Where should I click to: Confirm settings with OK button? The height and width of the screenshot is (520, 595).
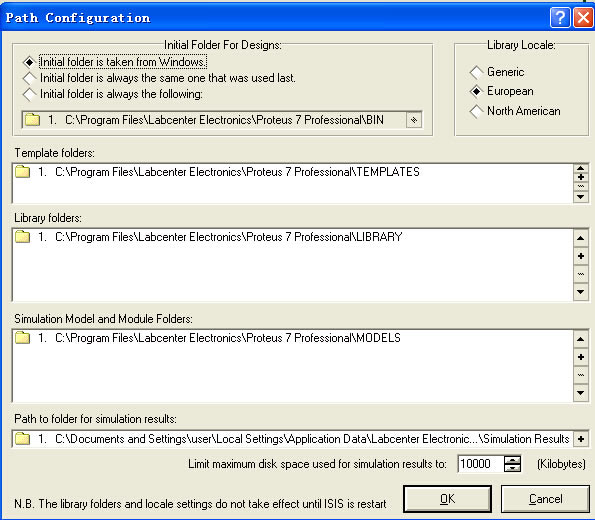[x=447, y=499]
